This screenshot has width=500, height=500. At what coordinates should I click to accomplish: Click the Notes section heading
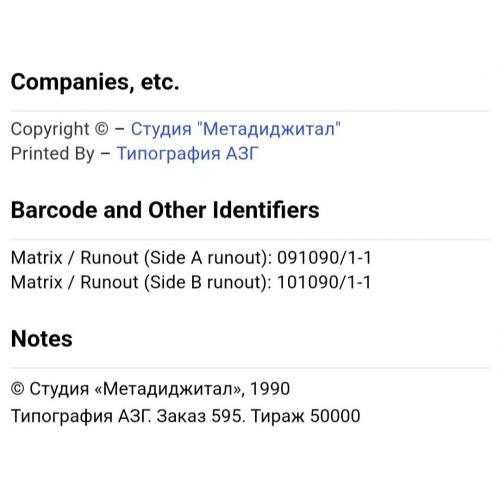pos(42,339)
